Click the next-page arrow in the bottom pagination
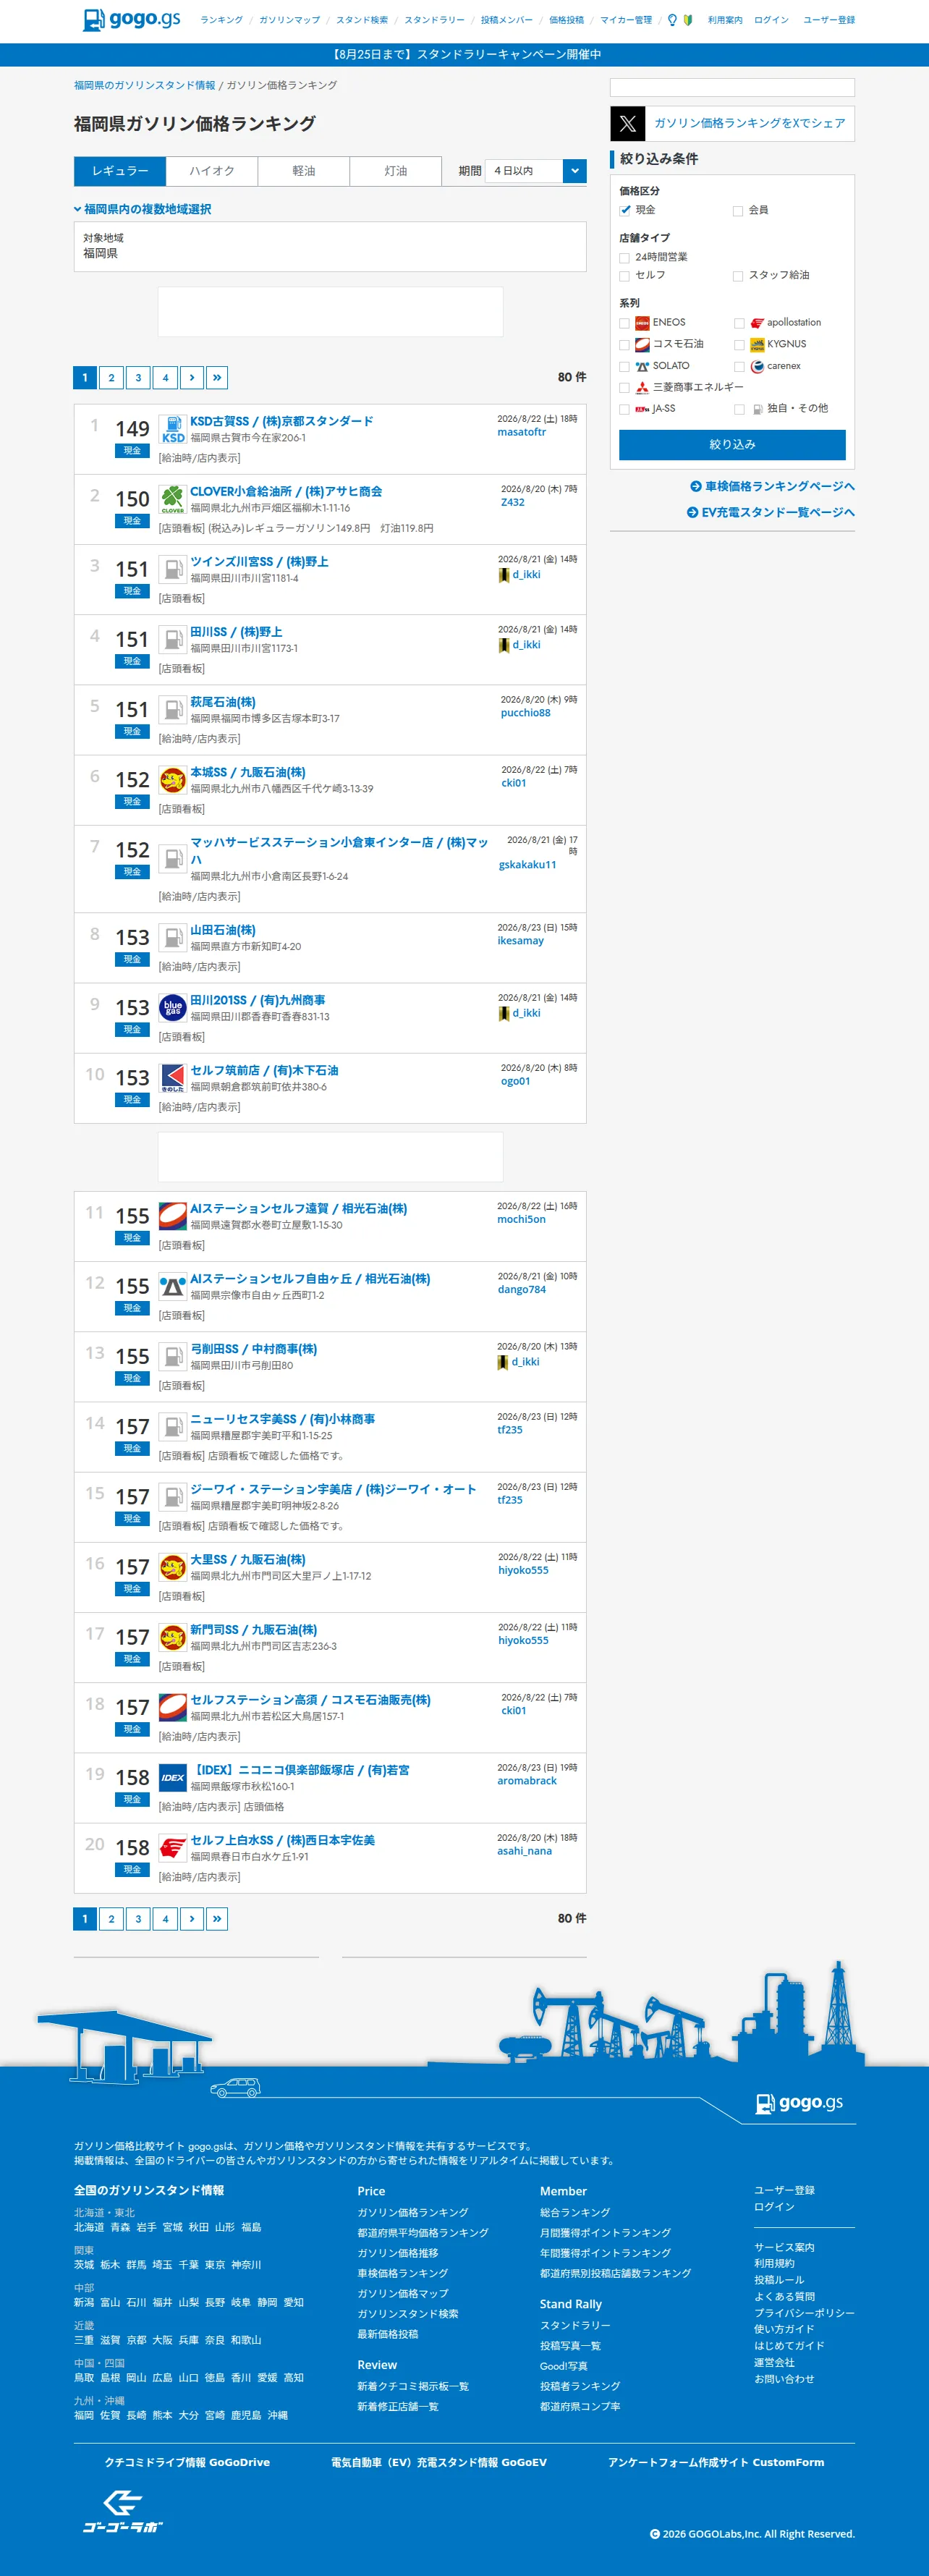Viewport: 929px width, 2576px height. click(192, 1919)
